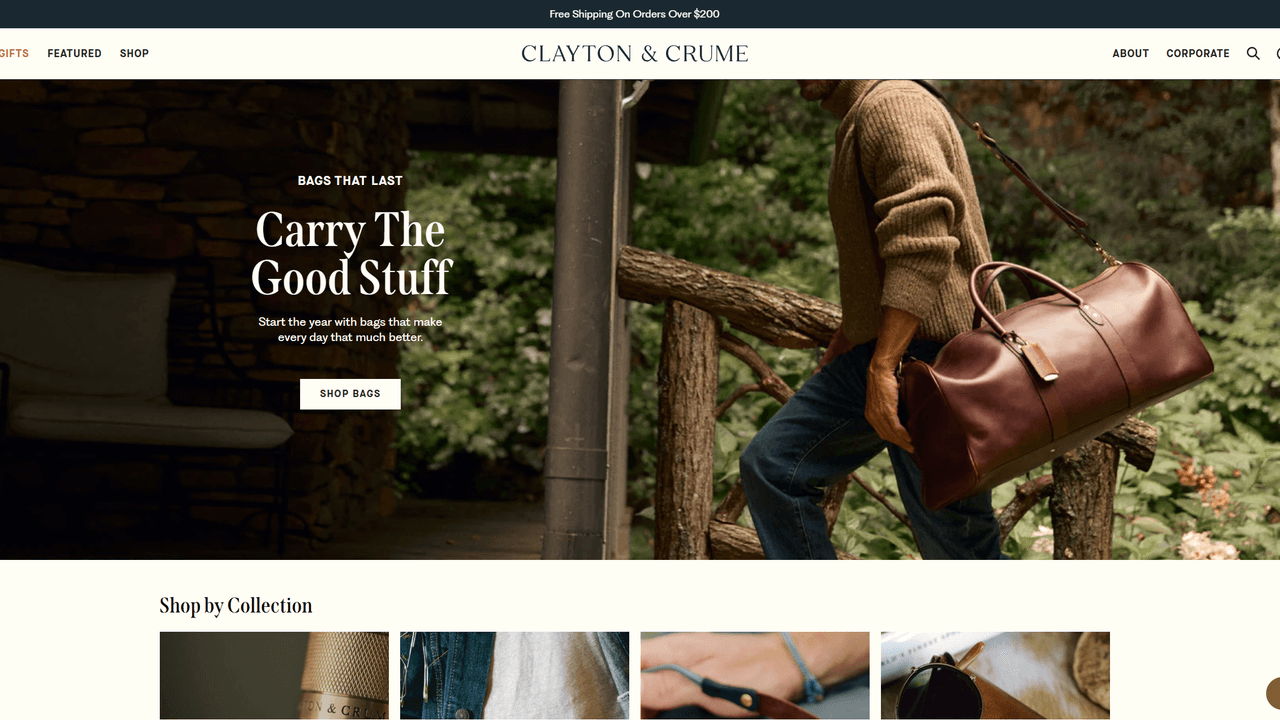Open the search magnifying glass icon
This screenshot has height=720, width=1280.
pyautogui.click(x=1253, y=54)
